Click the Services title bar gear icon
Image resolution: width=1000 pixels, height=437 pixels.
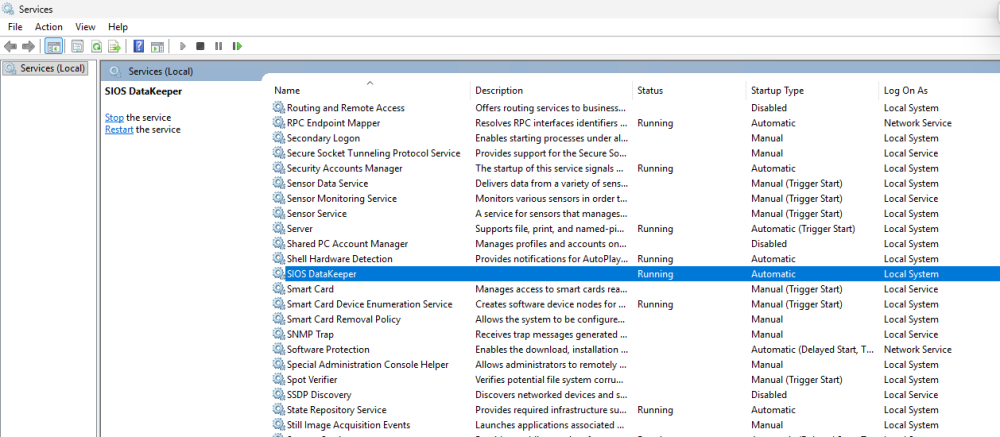point(8,9)
